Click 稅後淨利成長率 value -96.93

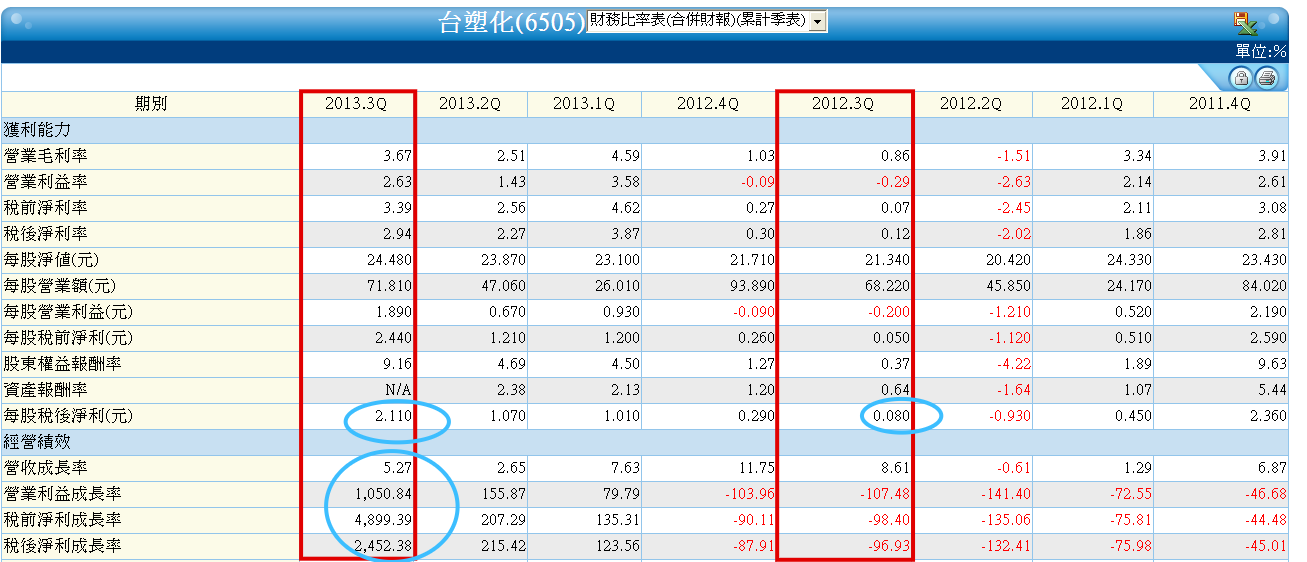coord(887,546)
